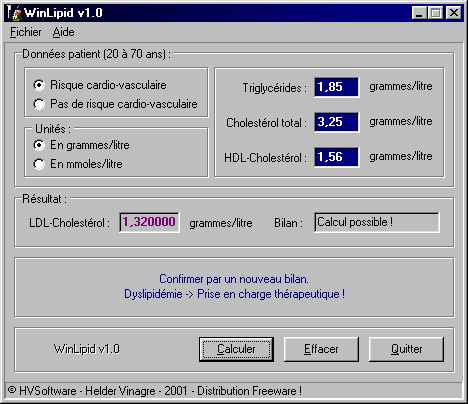Open the Aide menu
The width and height of the screenshot is (468, 404).
[63, 32]
